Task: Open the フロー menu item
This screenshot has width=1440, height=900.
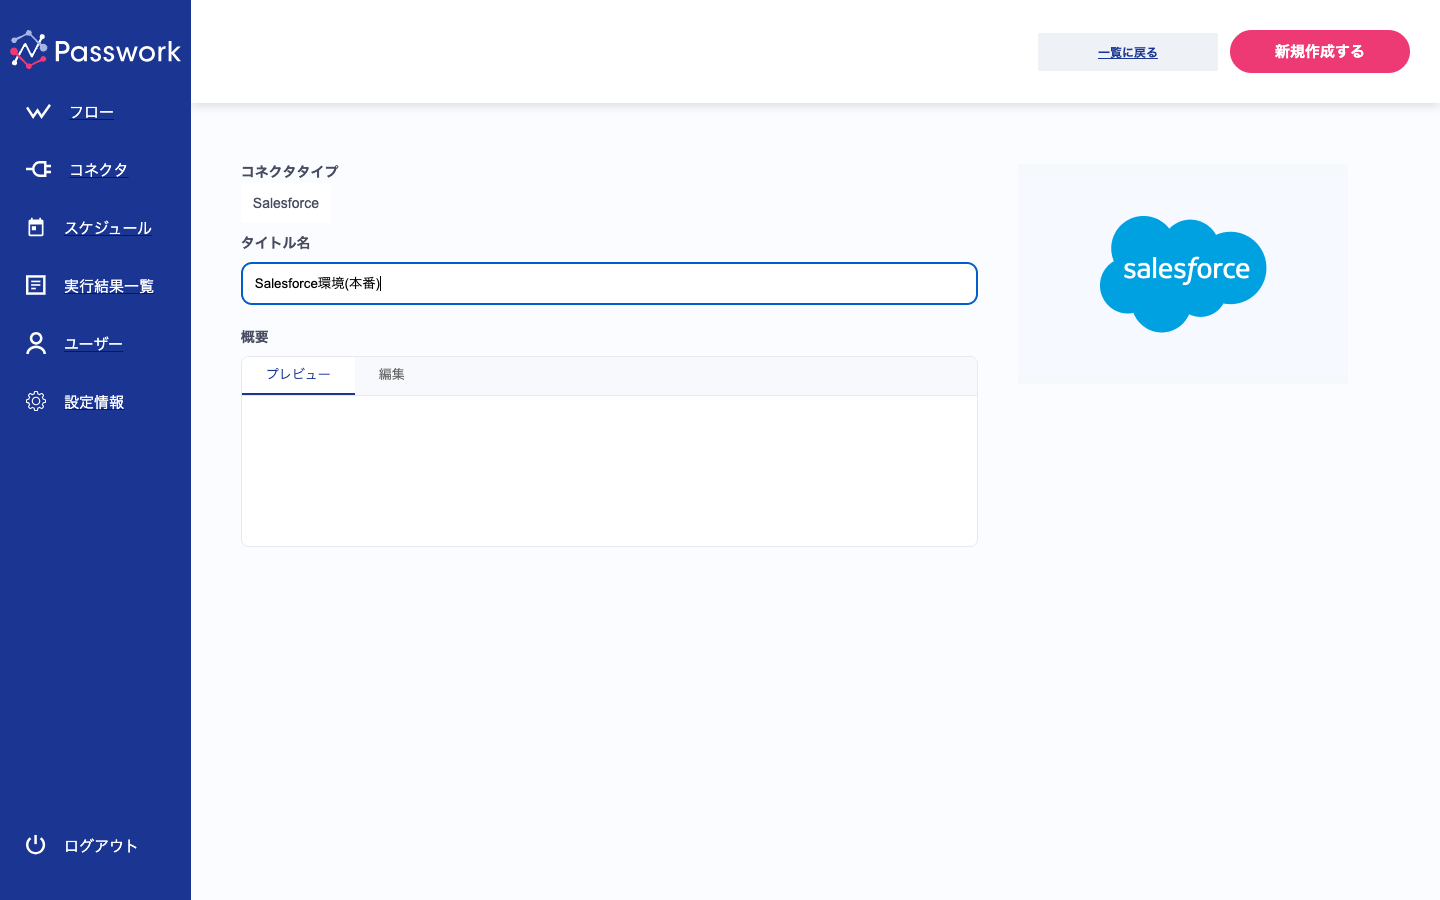Action: 92,112
